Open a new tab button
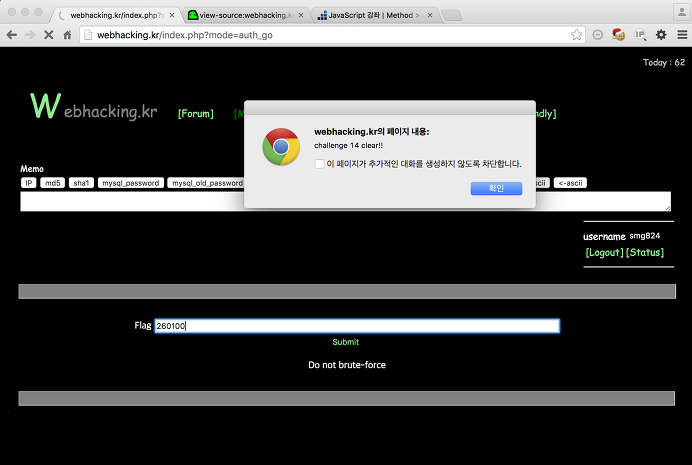Image resolution: width=692 pixels, height=465 pixels. pyautogui.click(x=452, y=15)
